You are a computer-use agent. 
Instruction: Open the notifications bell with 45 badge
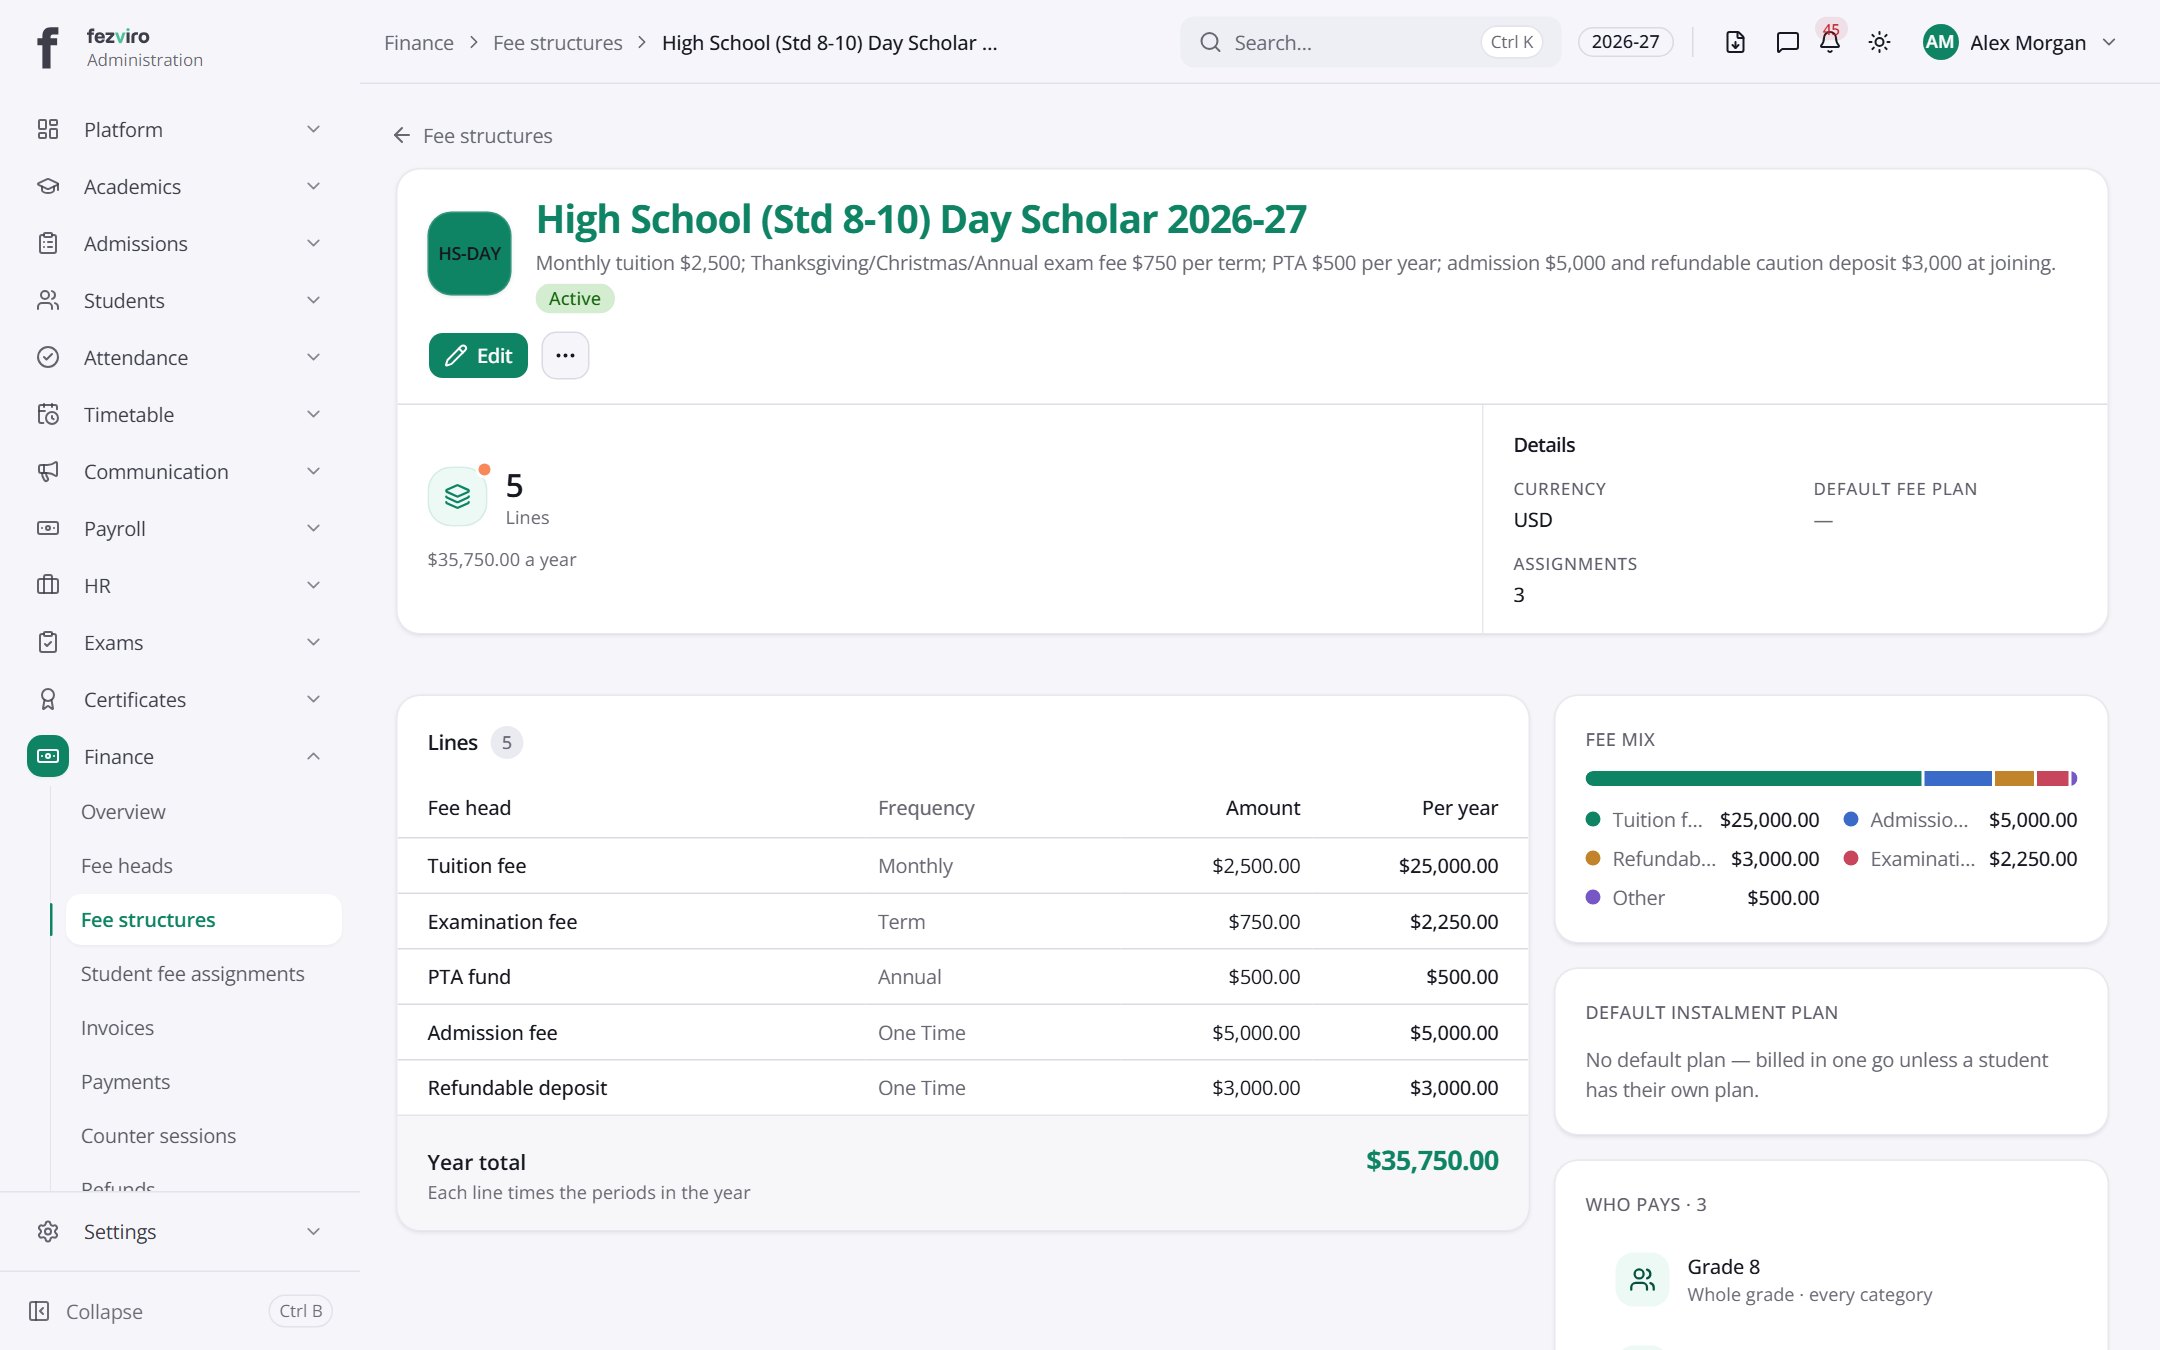(x=1830, y=42)
